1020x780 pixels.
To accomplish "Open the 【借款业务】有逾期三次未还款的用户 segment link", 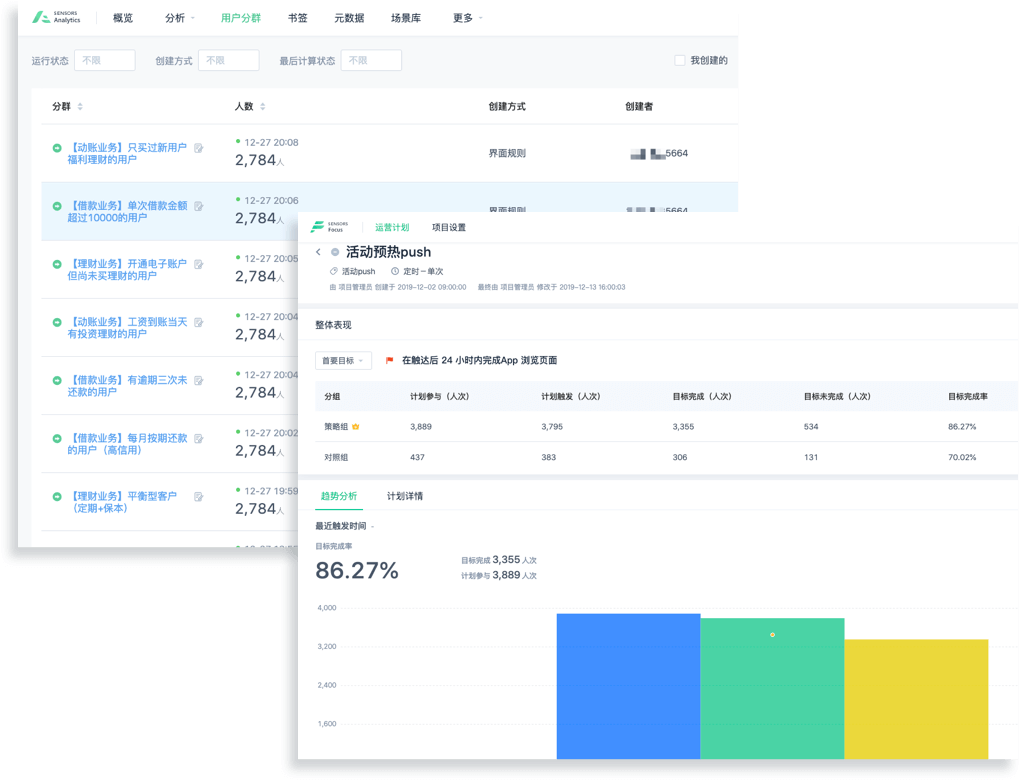I will click(x=128, y=386).
